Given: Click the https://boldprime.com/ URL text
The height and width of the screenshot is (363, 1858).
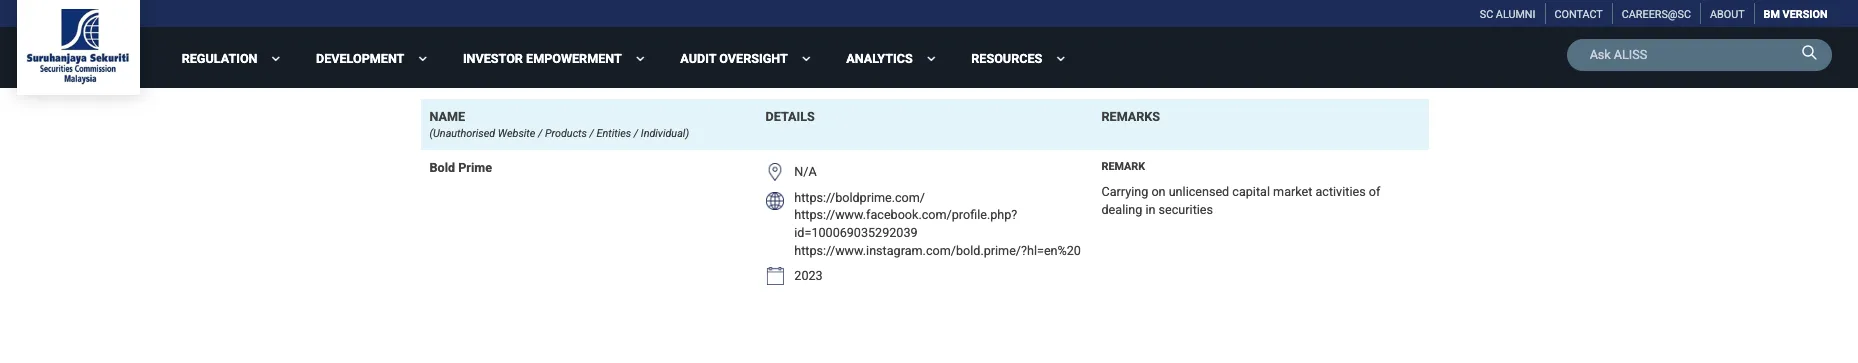Looking at the screenshot, I should [859, 198].
